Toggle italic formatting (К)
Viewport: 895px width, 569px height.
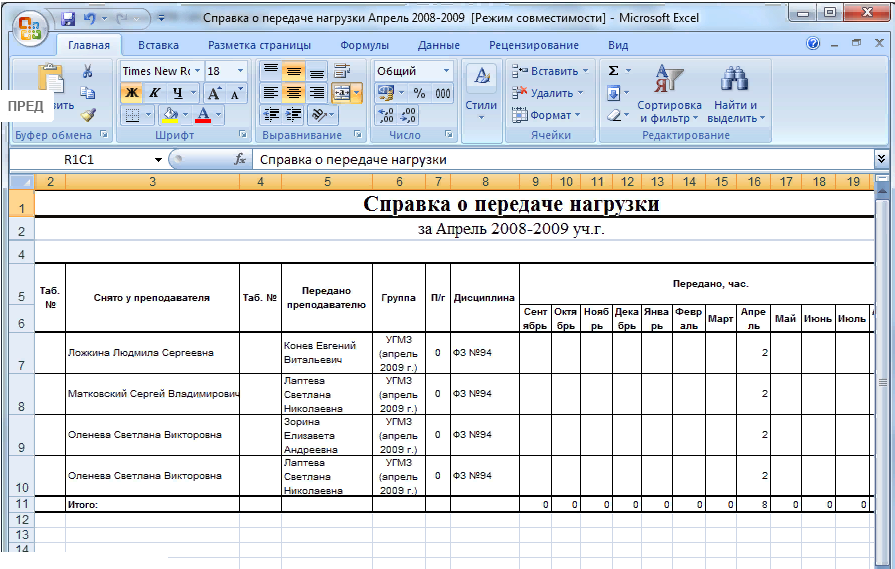[155, 93]
